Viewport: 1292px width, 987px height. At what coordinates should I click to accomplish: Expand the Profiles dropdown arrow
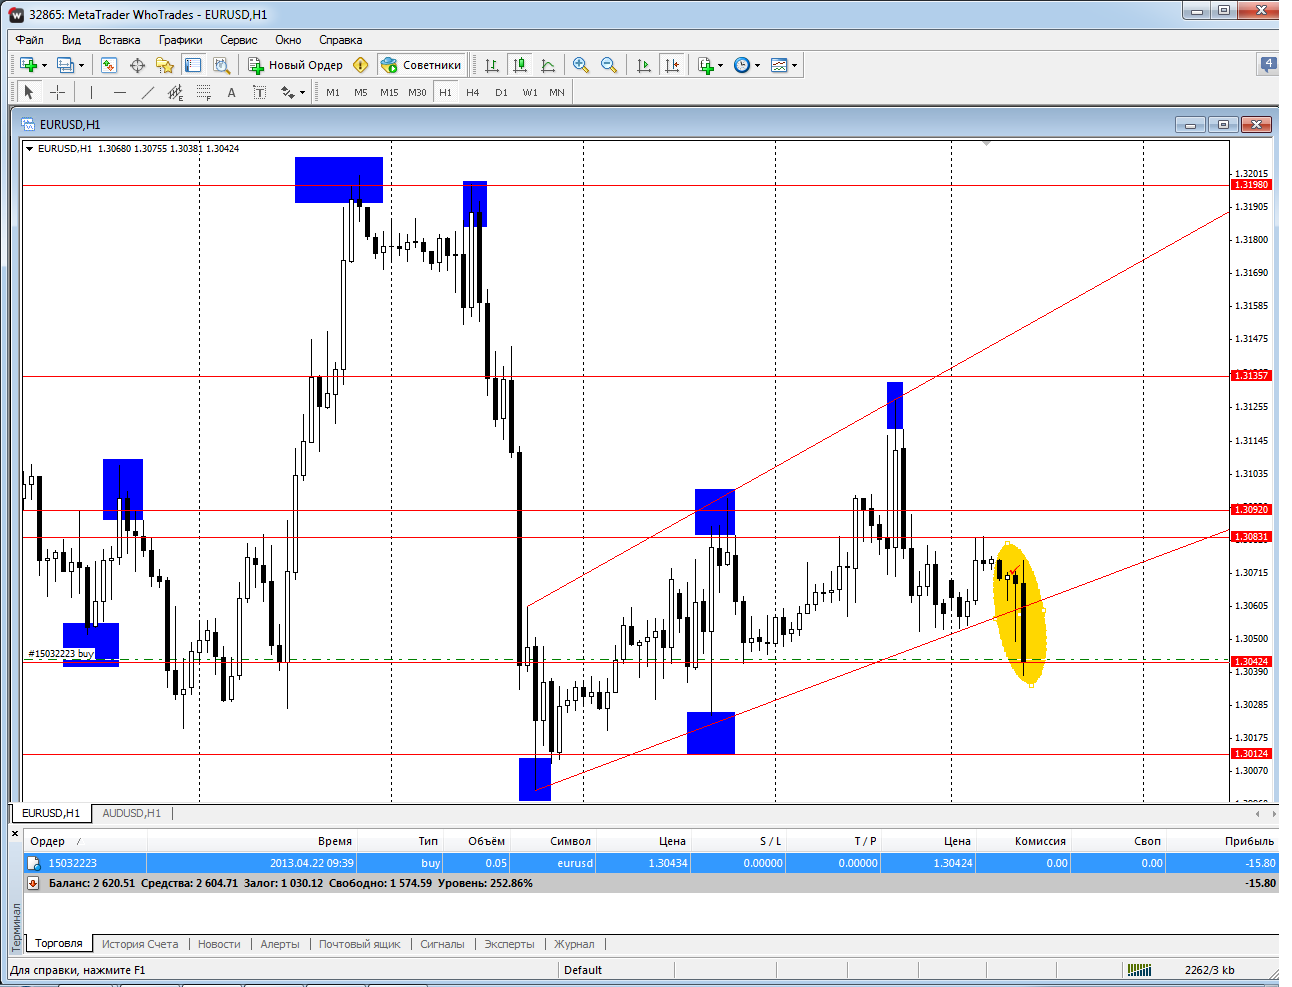(81, 66)
